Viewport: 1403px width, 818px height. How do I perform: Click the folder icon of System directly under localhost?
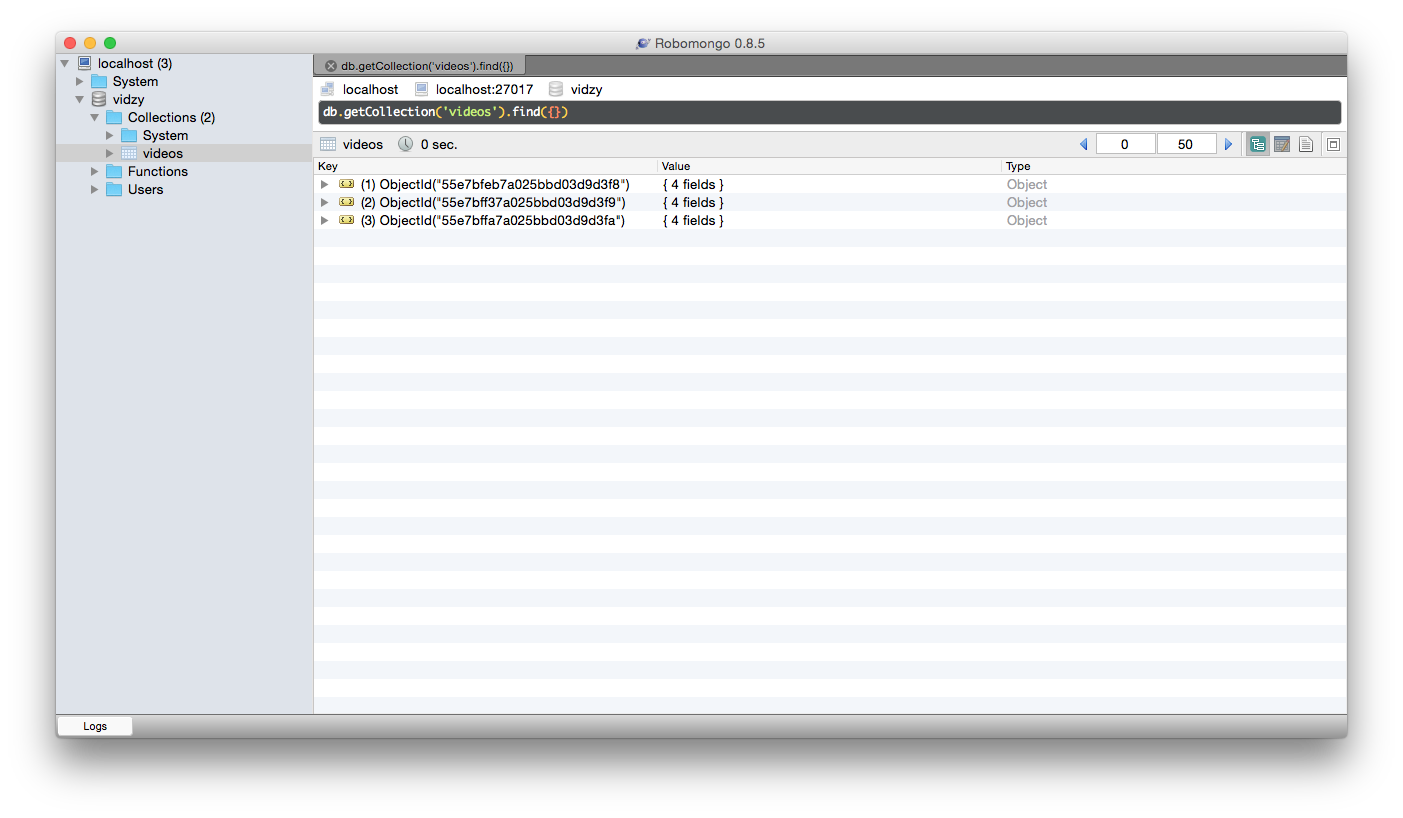99,81
